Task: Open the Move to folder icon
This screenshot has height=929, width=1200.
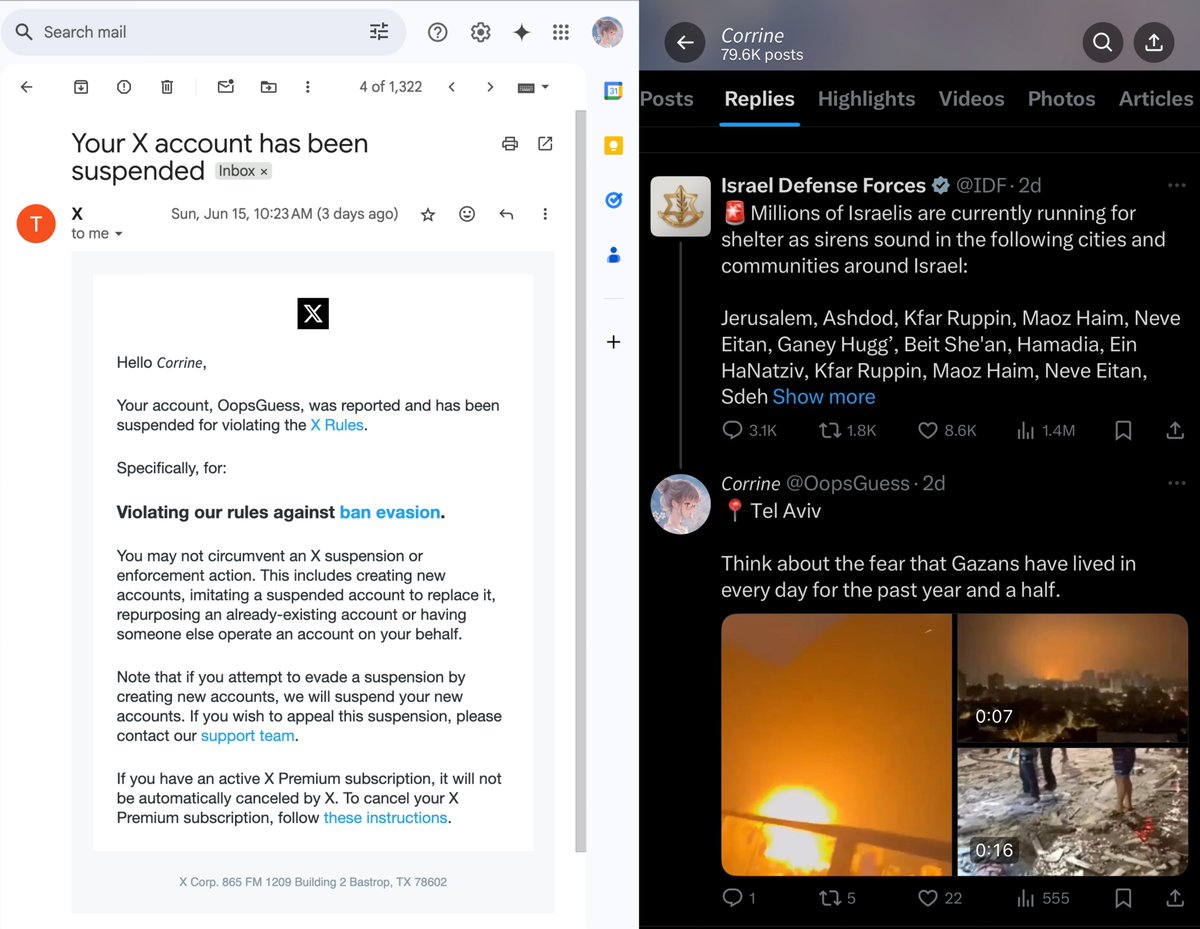Action: (x=269, y=87)
